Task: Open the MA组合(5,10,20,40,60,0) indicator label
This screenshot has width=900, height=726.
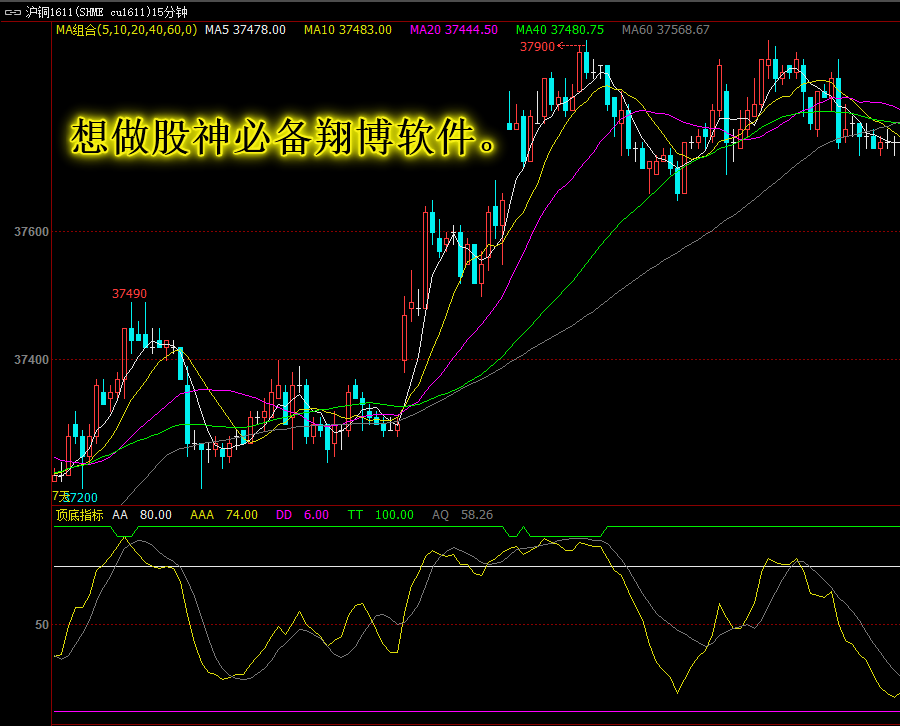Action: [126, 30]
